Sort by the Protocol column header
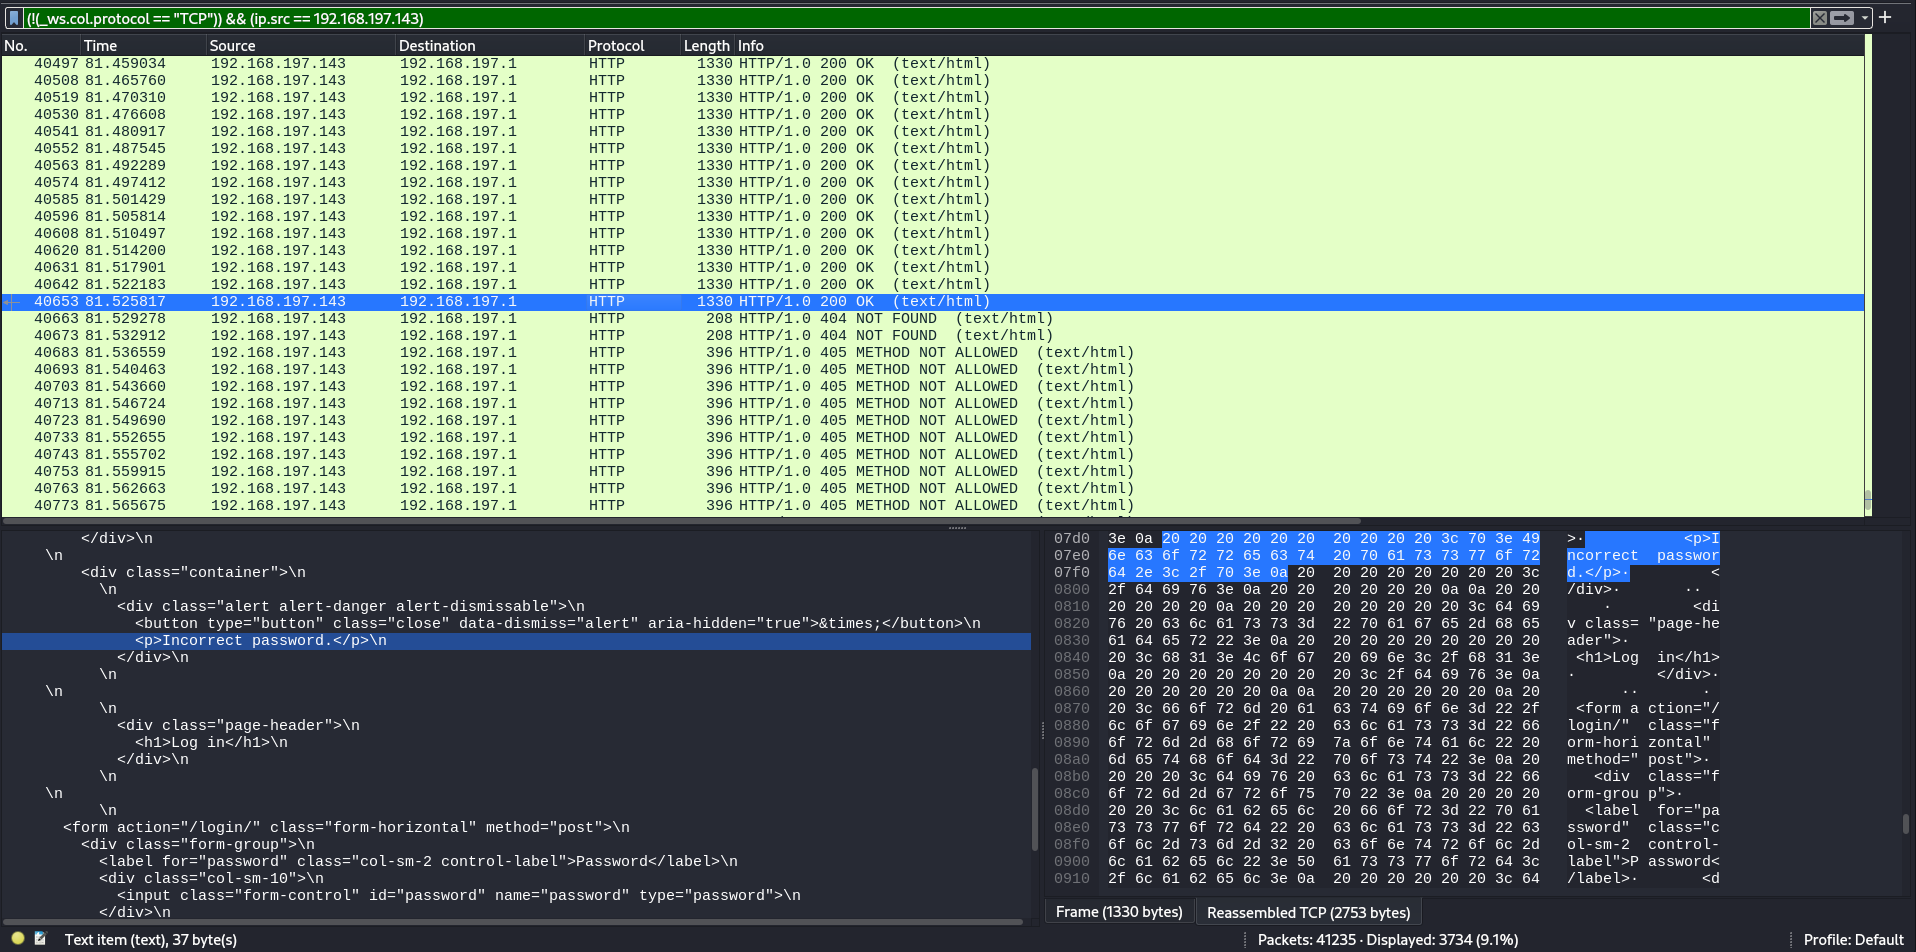 (632, 45)
